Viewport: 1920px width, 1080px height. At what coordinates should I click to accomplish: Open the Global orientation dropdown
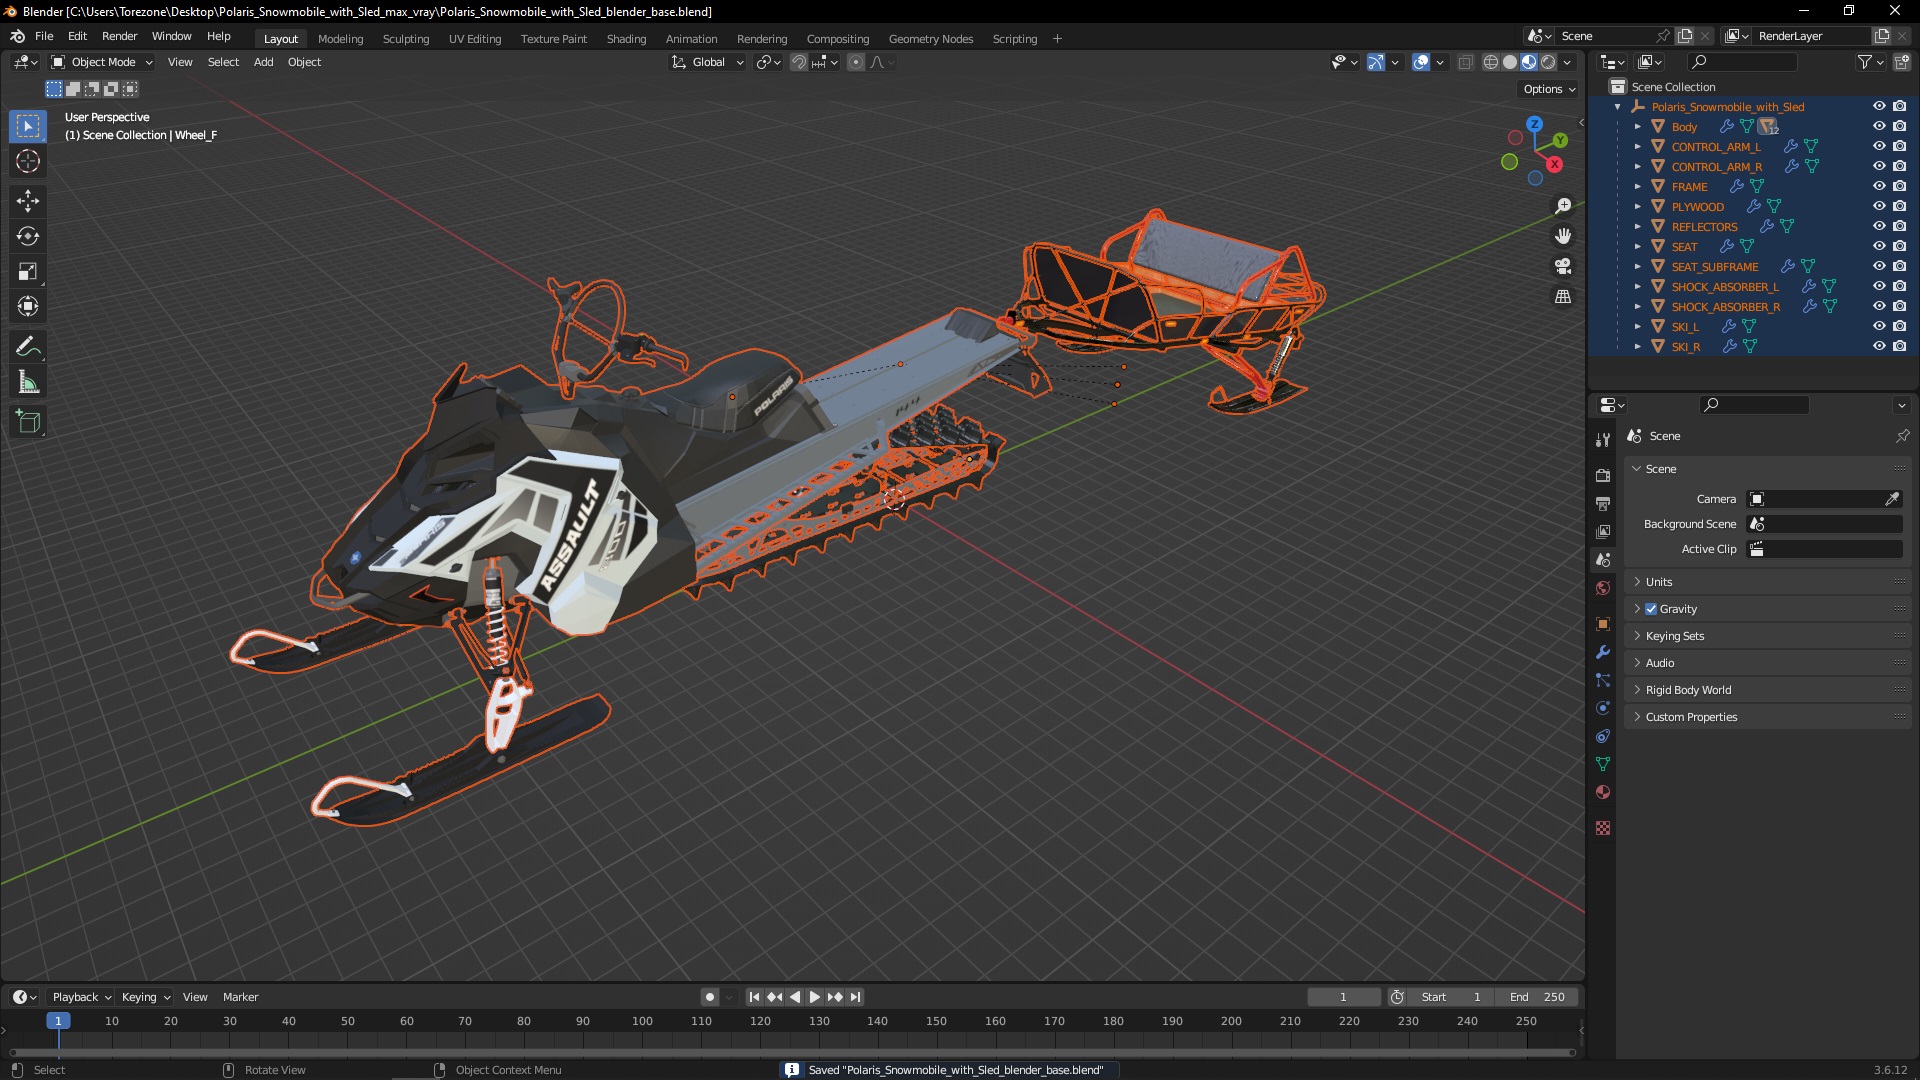click(x=708, y=62)
